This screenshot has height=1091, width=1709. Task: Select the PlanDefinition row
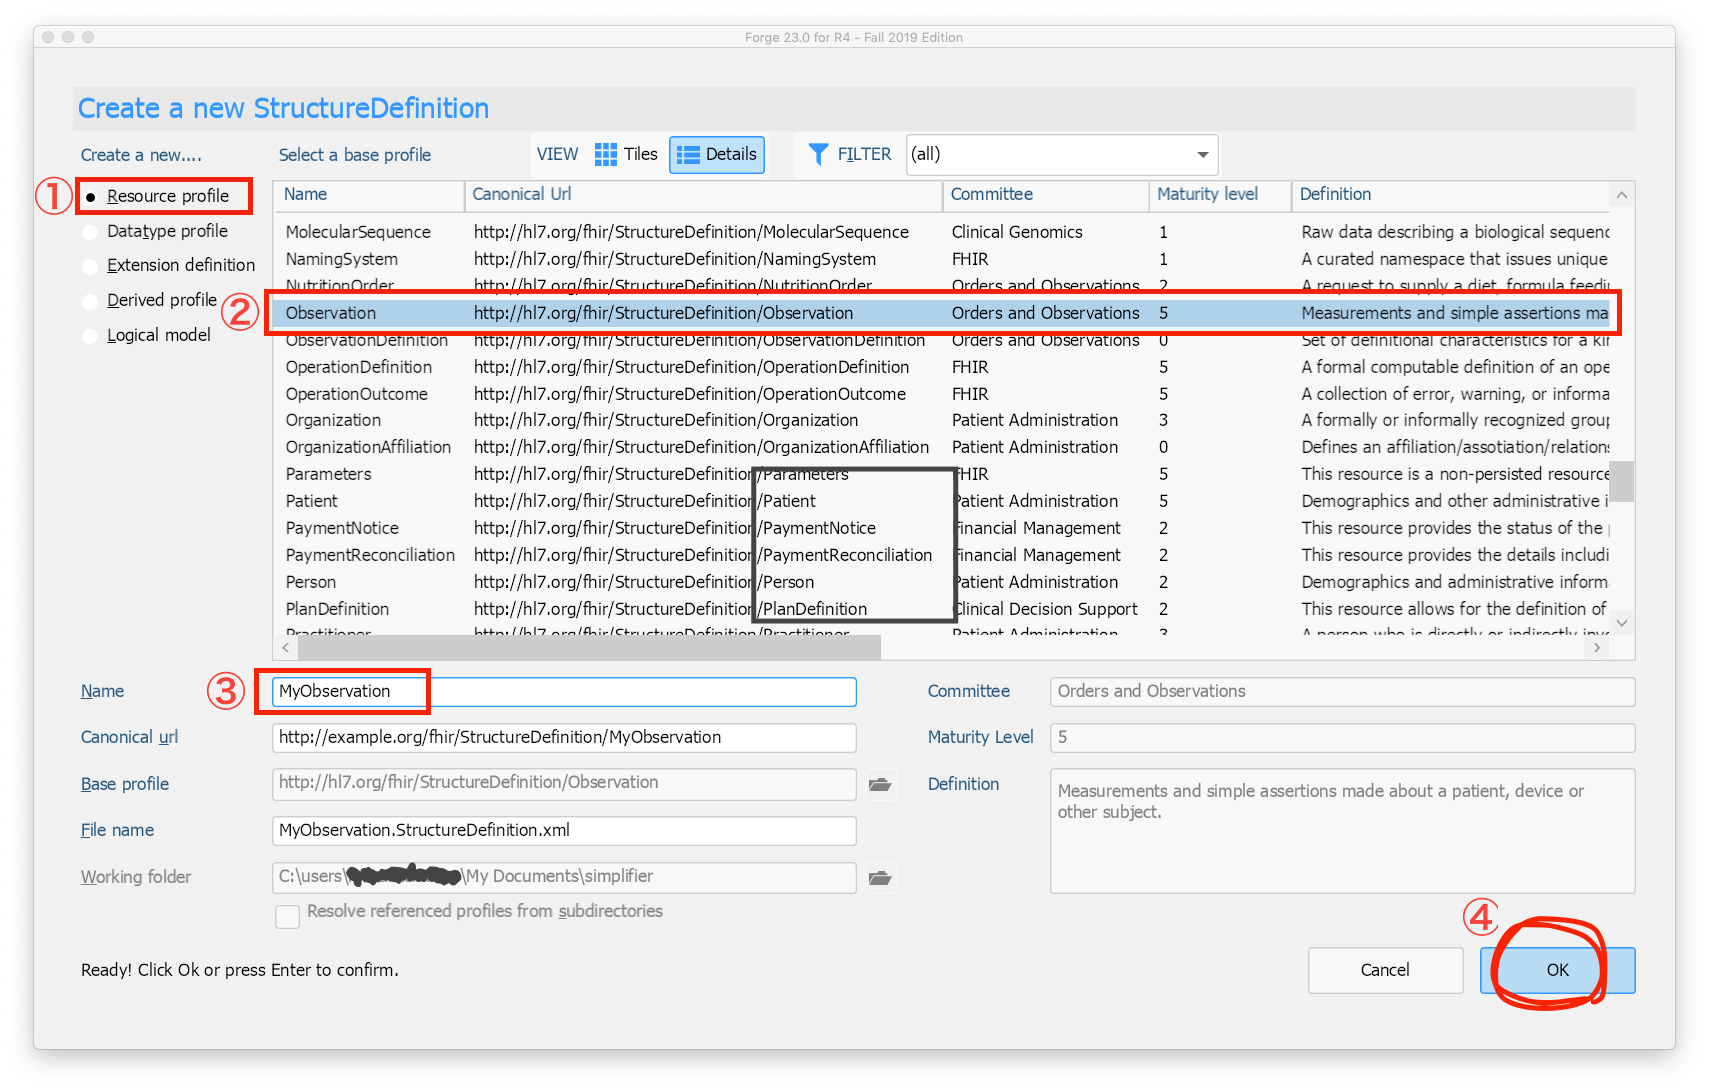click(942, 609)
